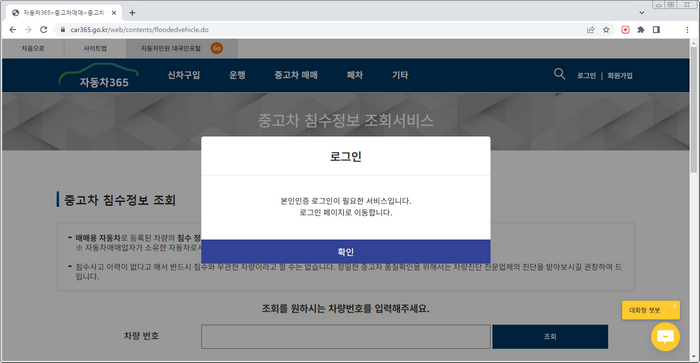Click the 자동차365 logo
The height and width of the screenshot is (363, 700).
99,75
